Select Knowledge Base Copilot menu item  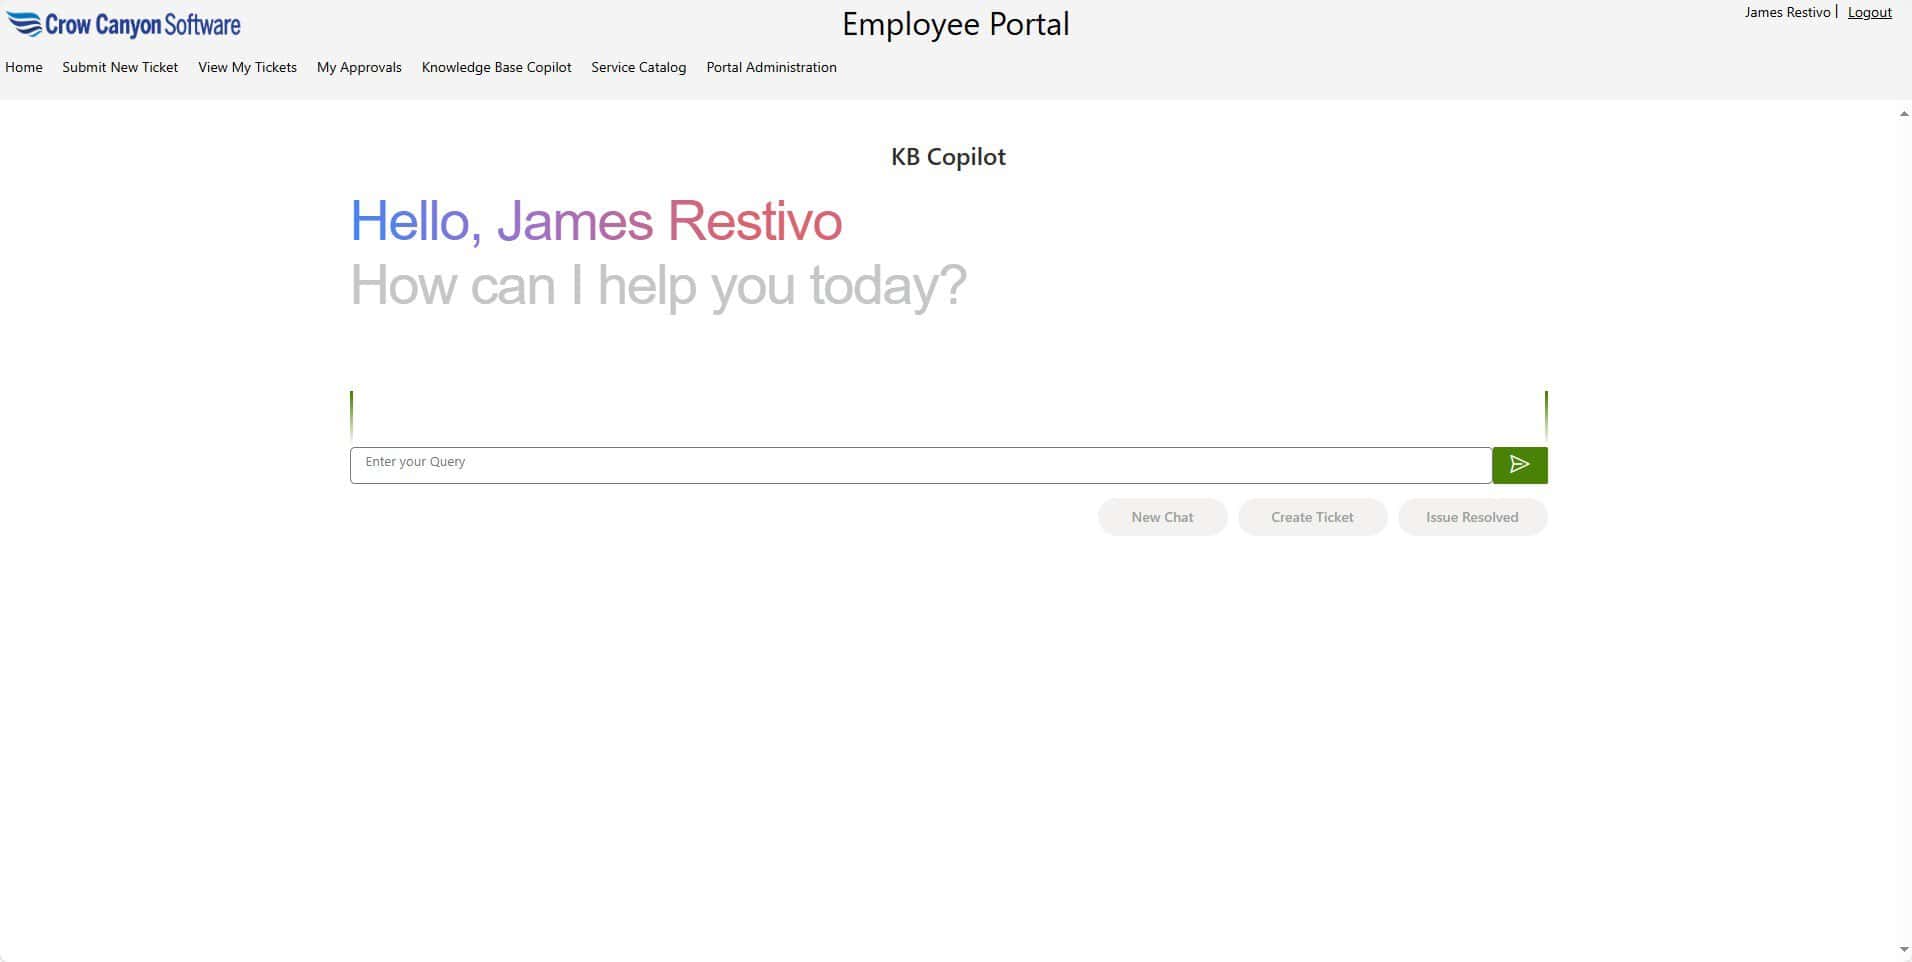[496, 67]
